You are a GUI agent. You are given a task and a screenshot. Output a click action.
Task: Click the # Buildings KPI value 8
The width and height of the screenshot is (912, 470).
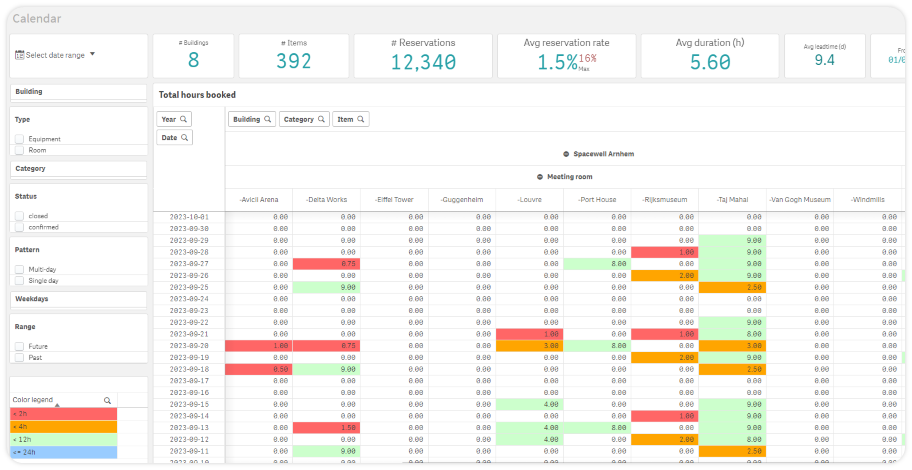point(193,60)
